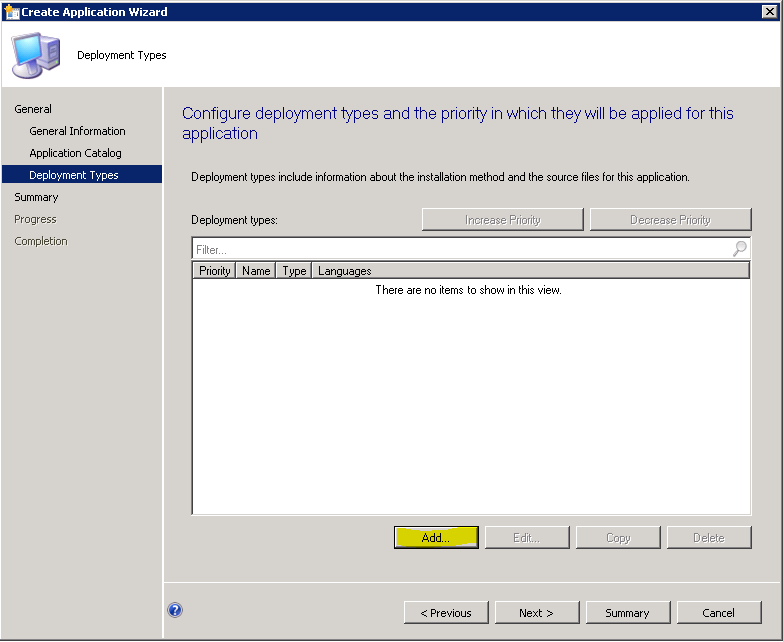783x642 pixels.
Task: Select the Summary step in sidebar
Action: [36, 197]
